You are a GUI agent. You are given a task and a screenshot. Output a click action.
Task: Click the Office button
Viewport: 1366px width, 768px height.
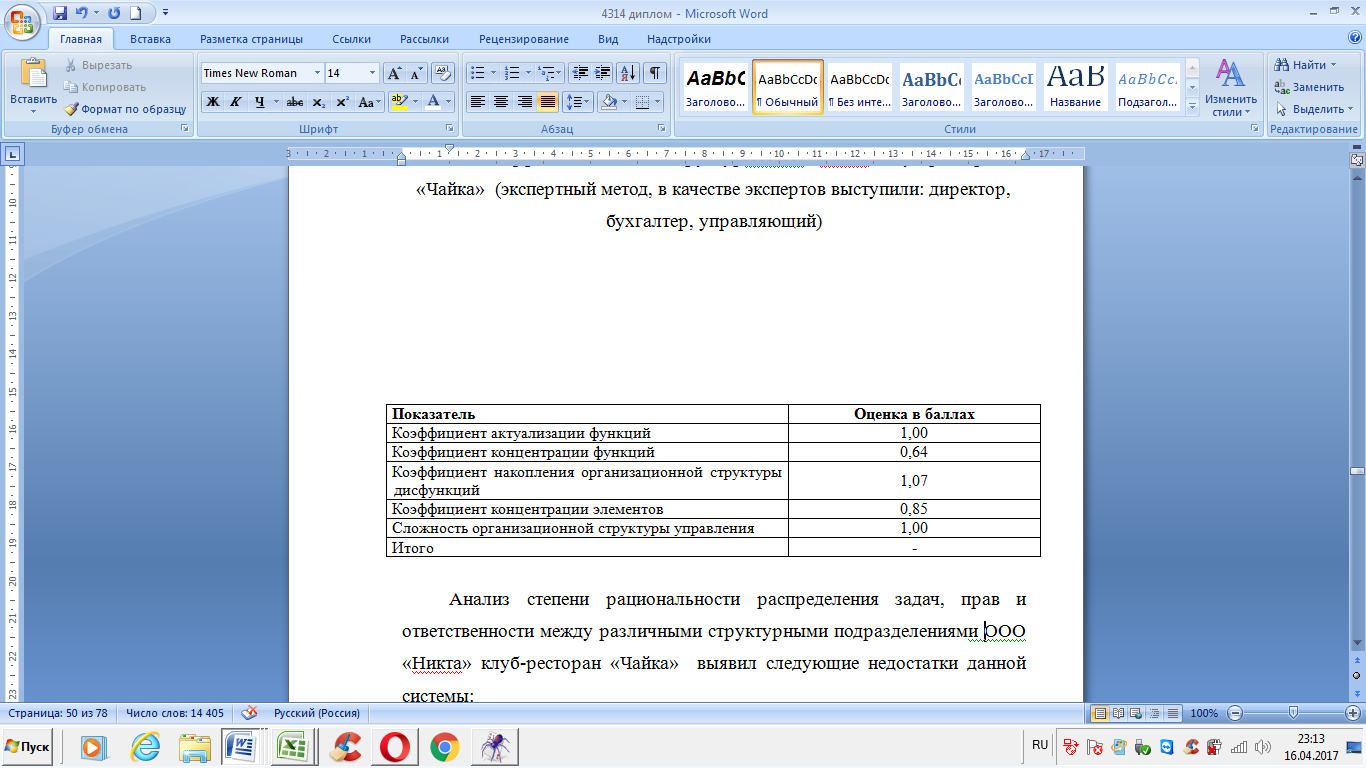23,20
